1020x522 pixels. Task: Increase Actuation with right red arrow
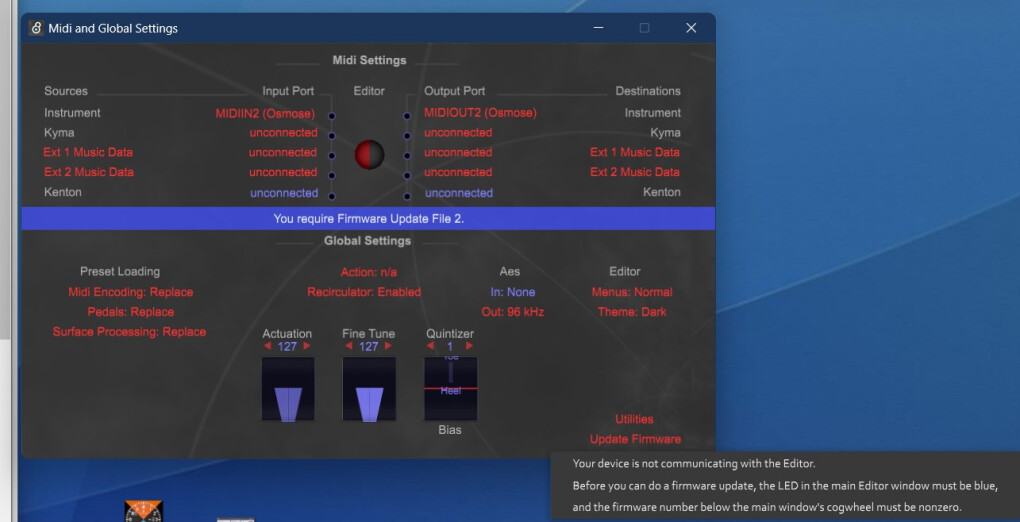307,346
